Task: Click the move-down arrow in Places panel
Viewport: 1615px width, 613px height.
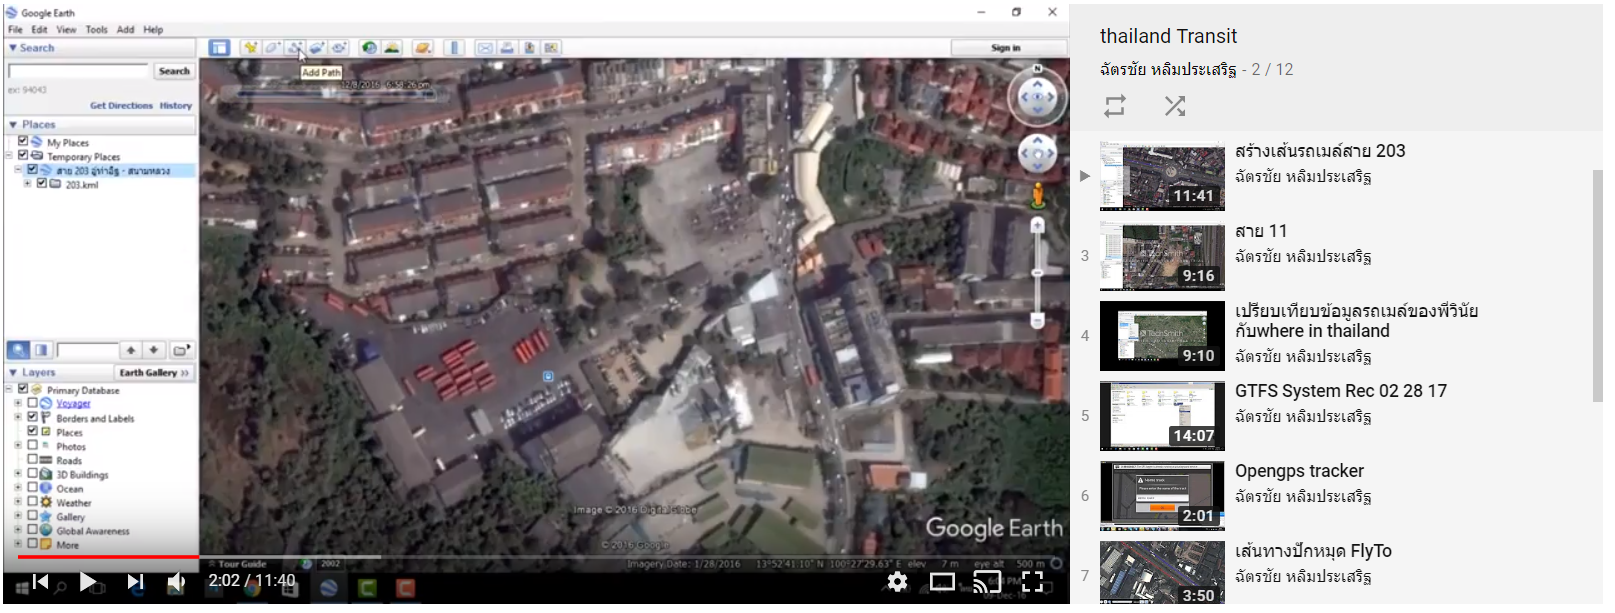Action: 153,350
